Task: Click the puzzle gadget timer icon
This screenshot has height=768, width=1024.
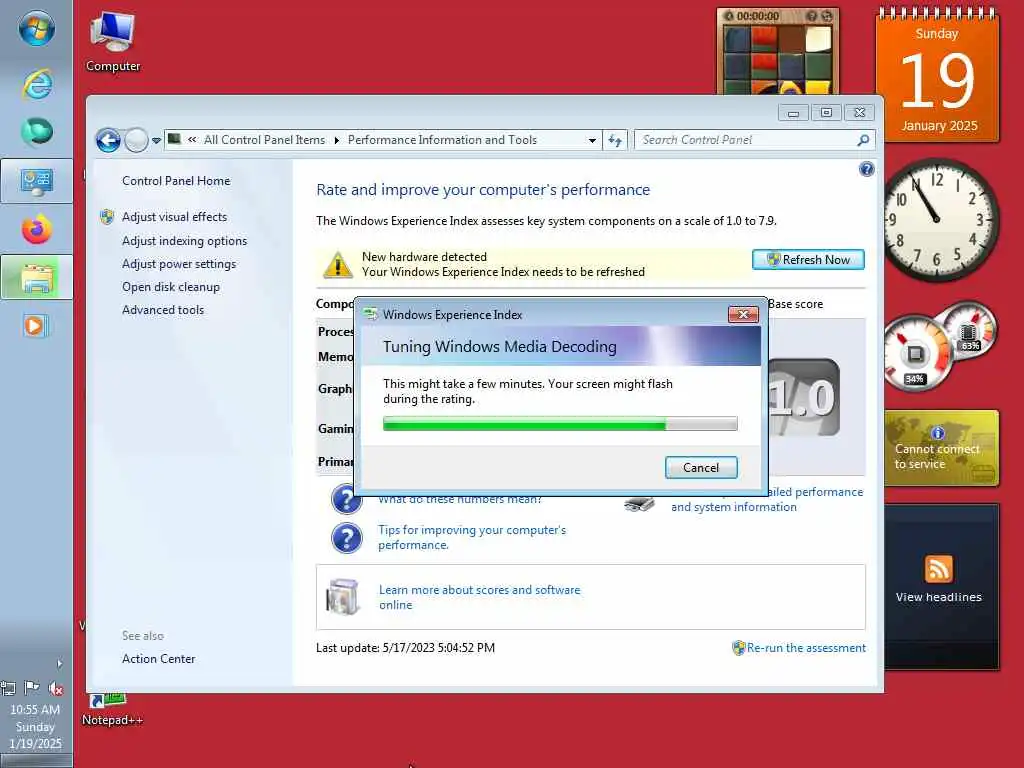Action: pos(729,16)
